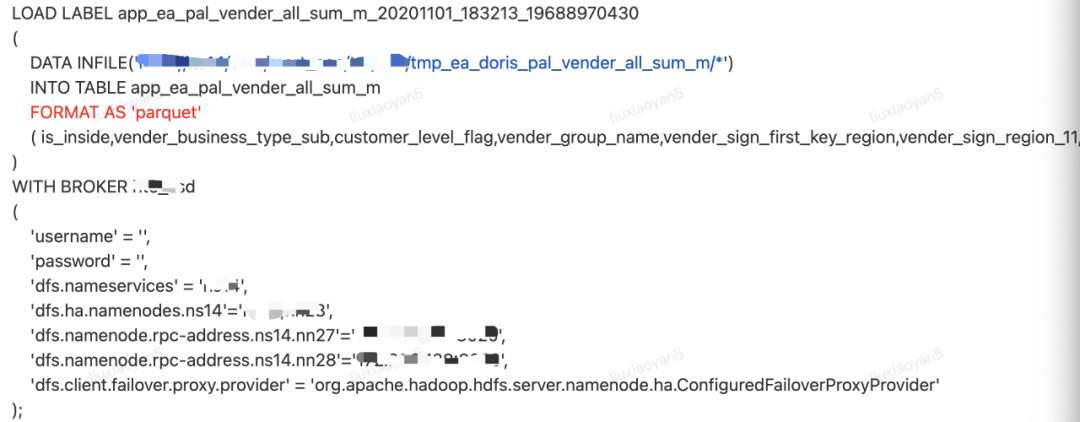
Task: Click the final closing parenthesis and semicolon
Action: point(16,408)
